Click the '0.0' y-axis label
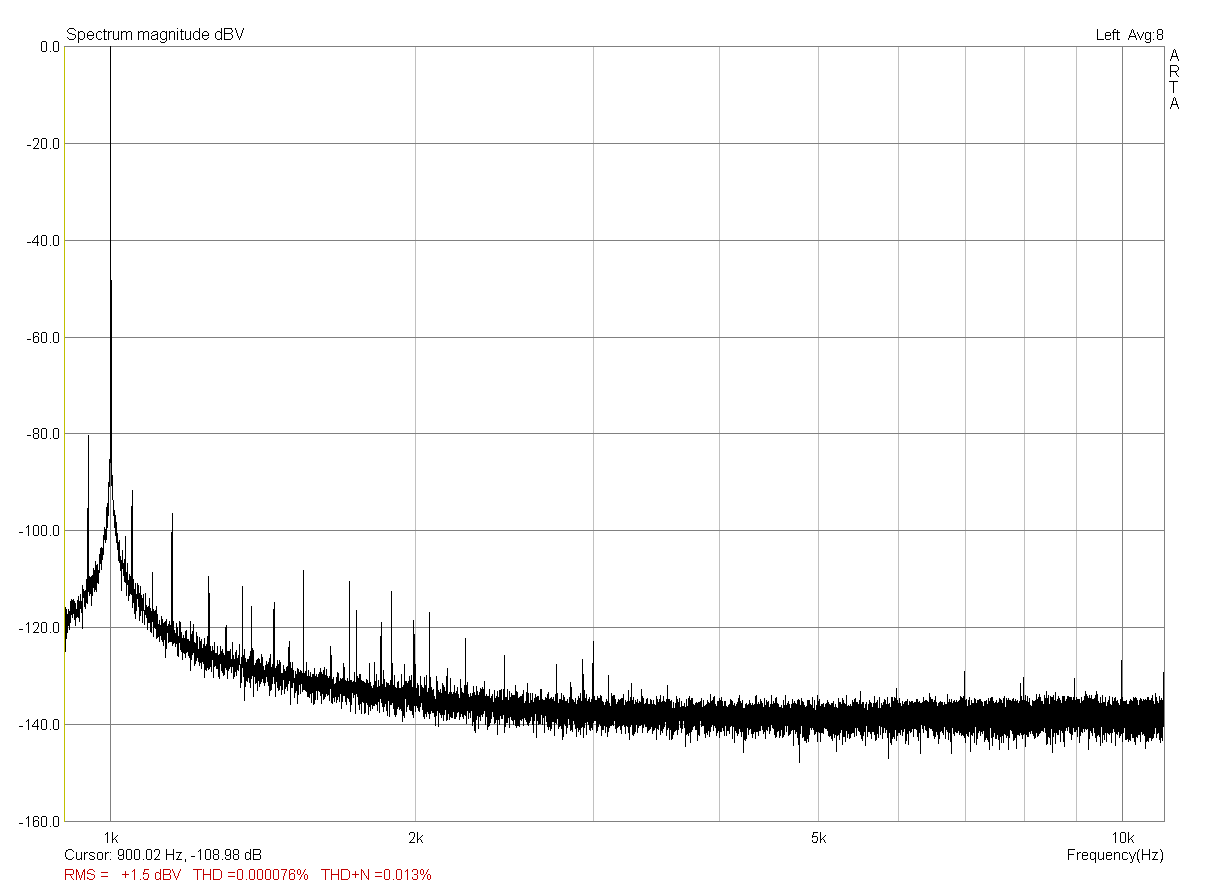Image resolution: width=1228 pixels, height=884 pixels. [x=50, y=47]
